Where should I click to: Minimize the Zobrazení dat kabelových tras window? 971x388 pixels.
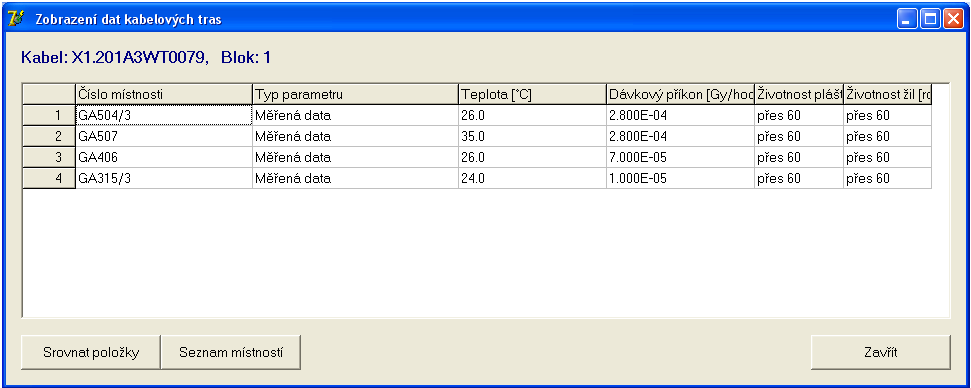click(x=907, y=19)
